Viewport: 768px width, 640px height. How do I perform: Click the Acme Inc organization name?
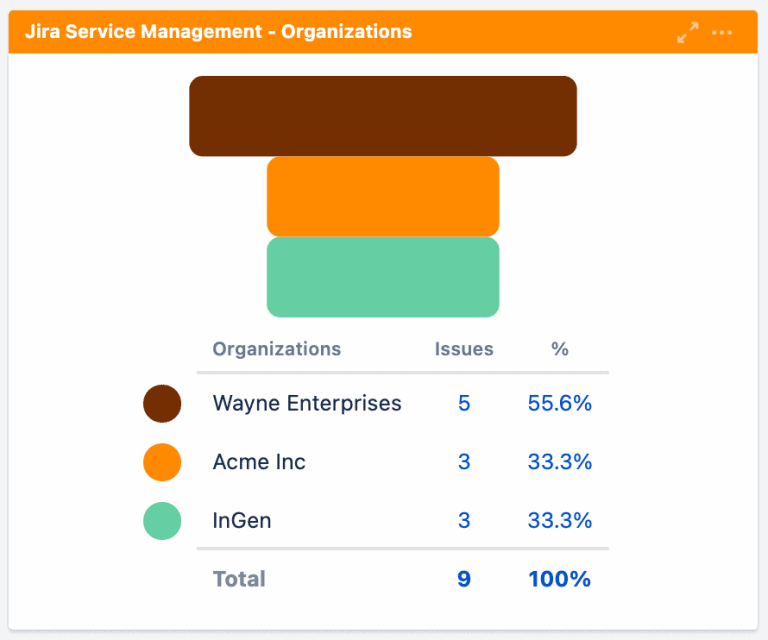tap(259, 462)
